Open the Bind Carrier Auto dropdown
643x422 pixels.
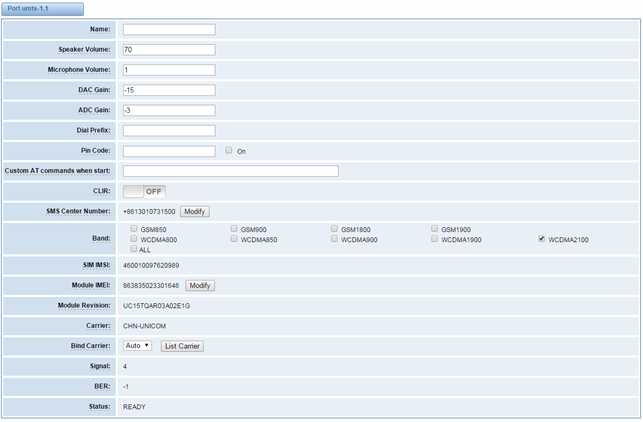click(x=137, y=346)
